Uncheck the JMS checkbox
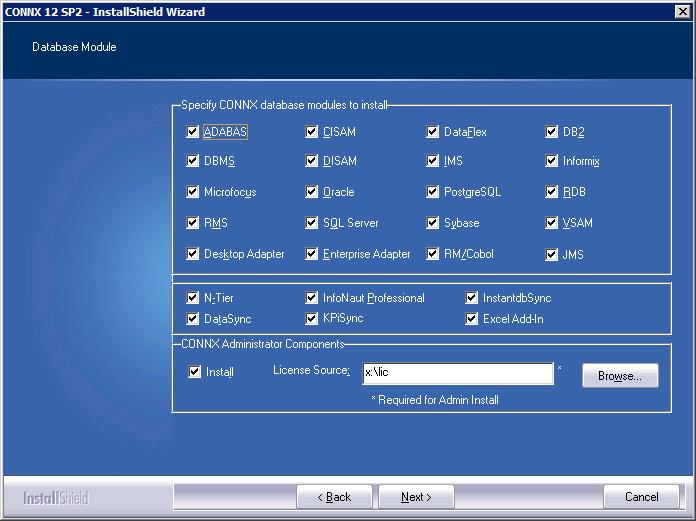The image size is (696, 521). (551, 255)
